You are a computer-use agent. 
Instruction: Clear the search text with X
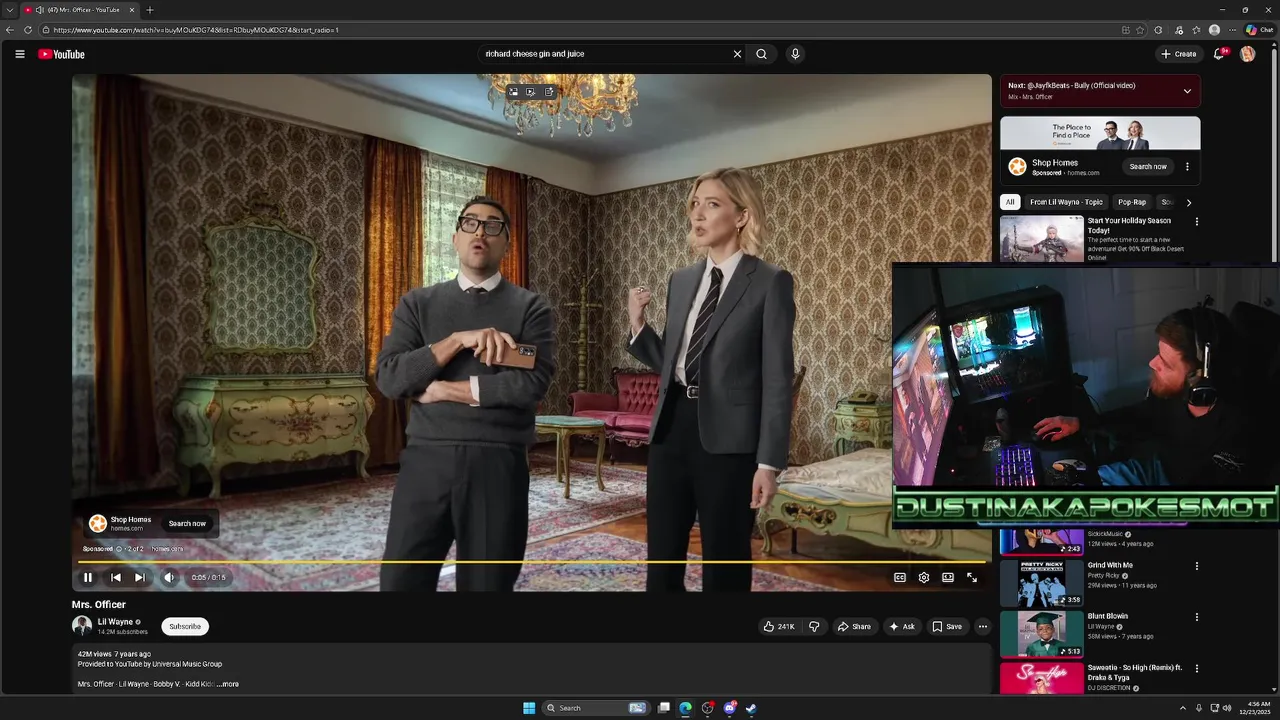coord(737,54)
